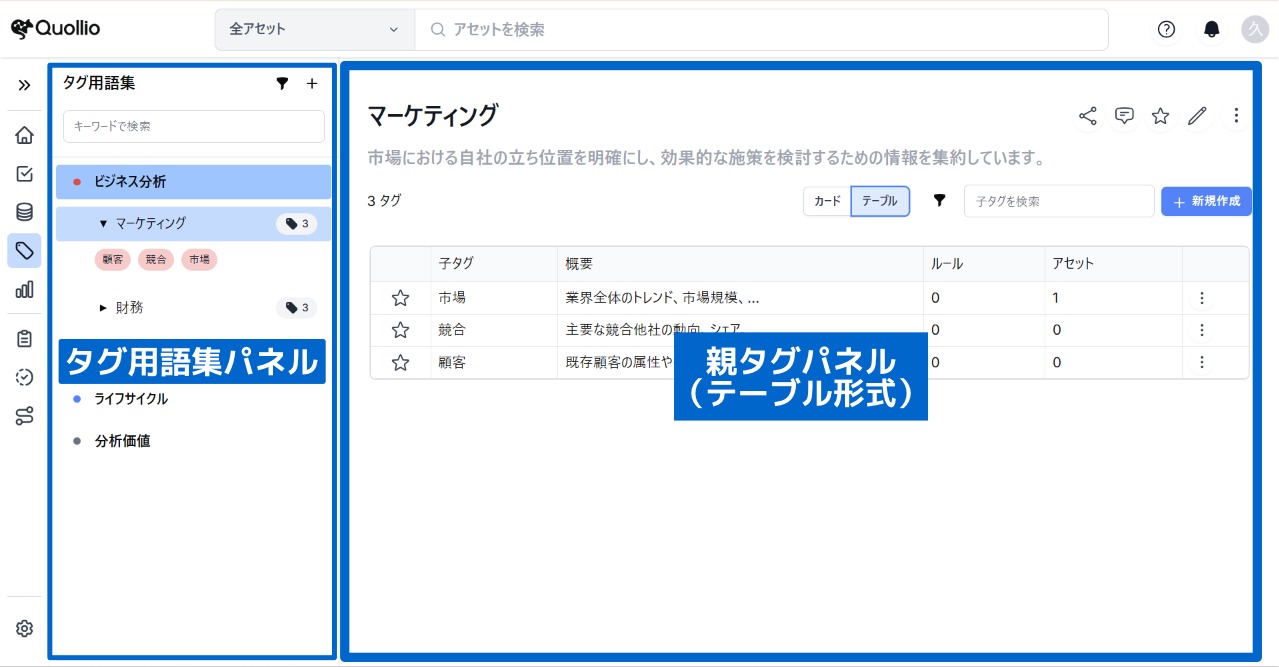The height and width of the screenshot is (667, 1279).
Task: Click the 新規作成 button
Action: click(x=1206, y=201)
